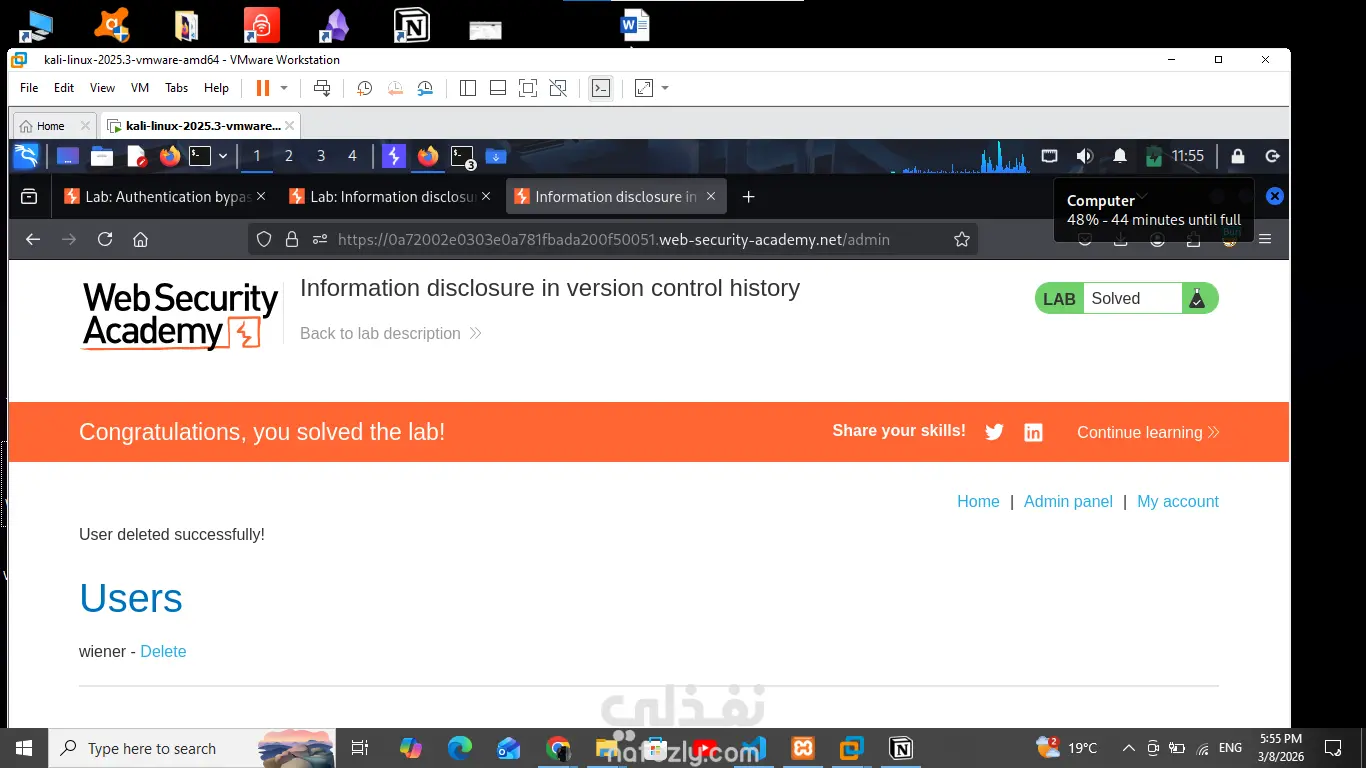This screenshot has height=768, width=1366.
Task: Switch to Kali workspace 2
Action: (289, 156)
